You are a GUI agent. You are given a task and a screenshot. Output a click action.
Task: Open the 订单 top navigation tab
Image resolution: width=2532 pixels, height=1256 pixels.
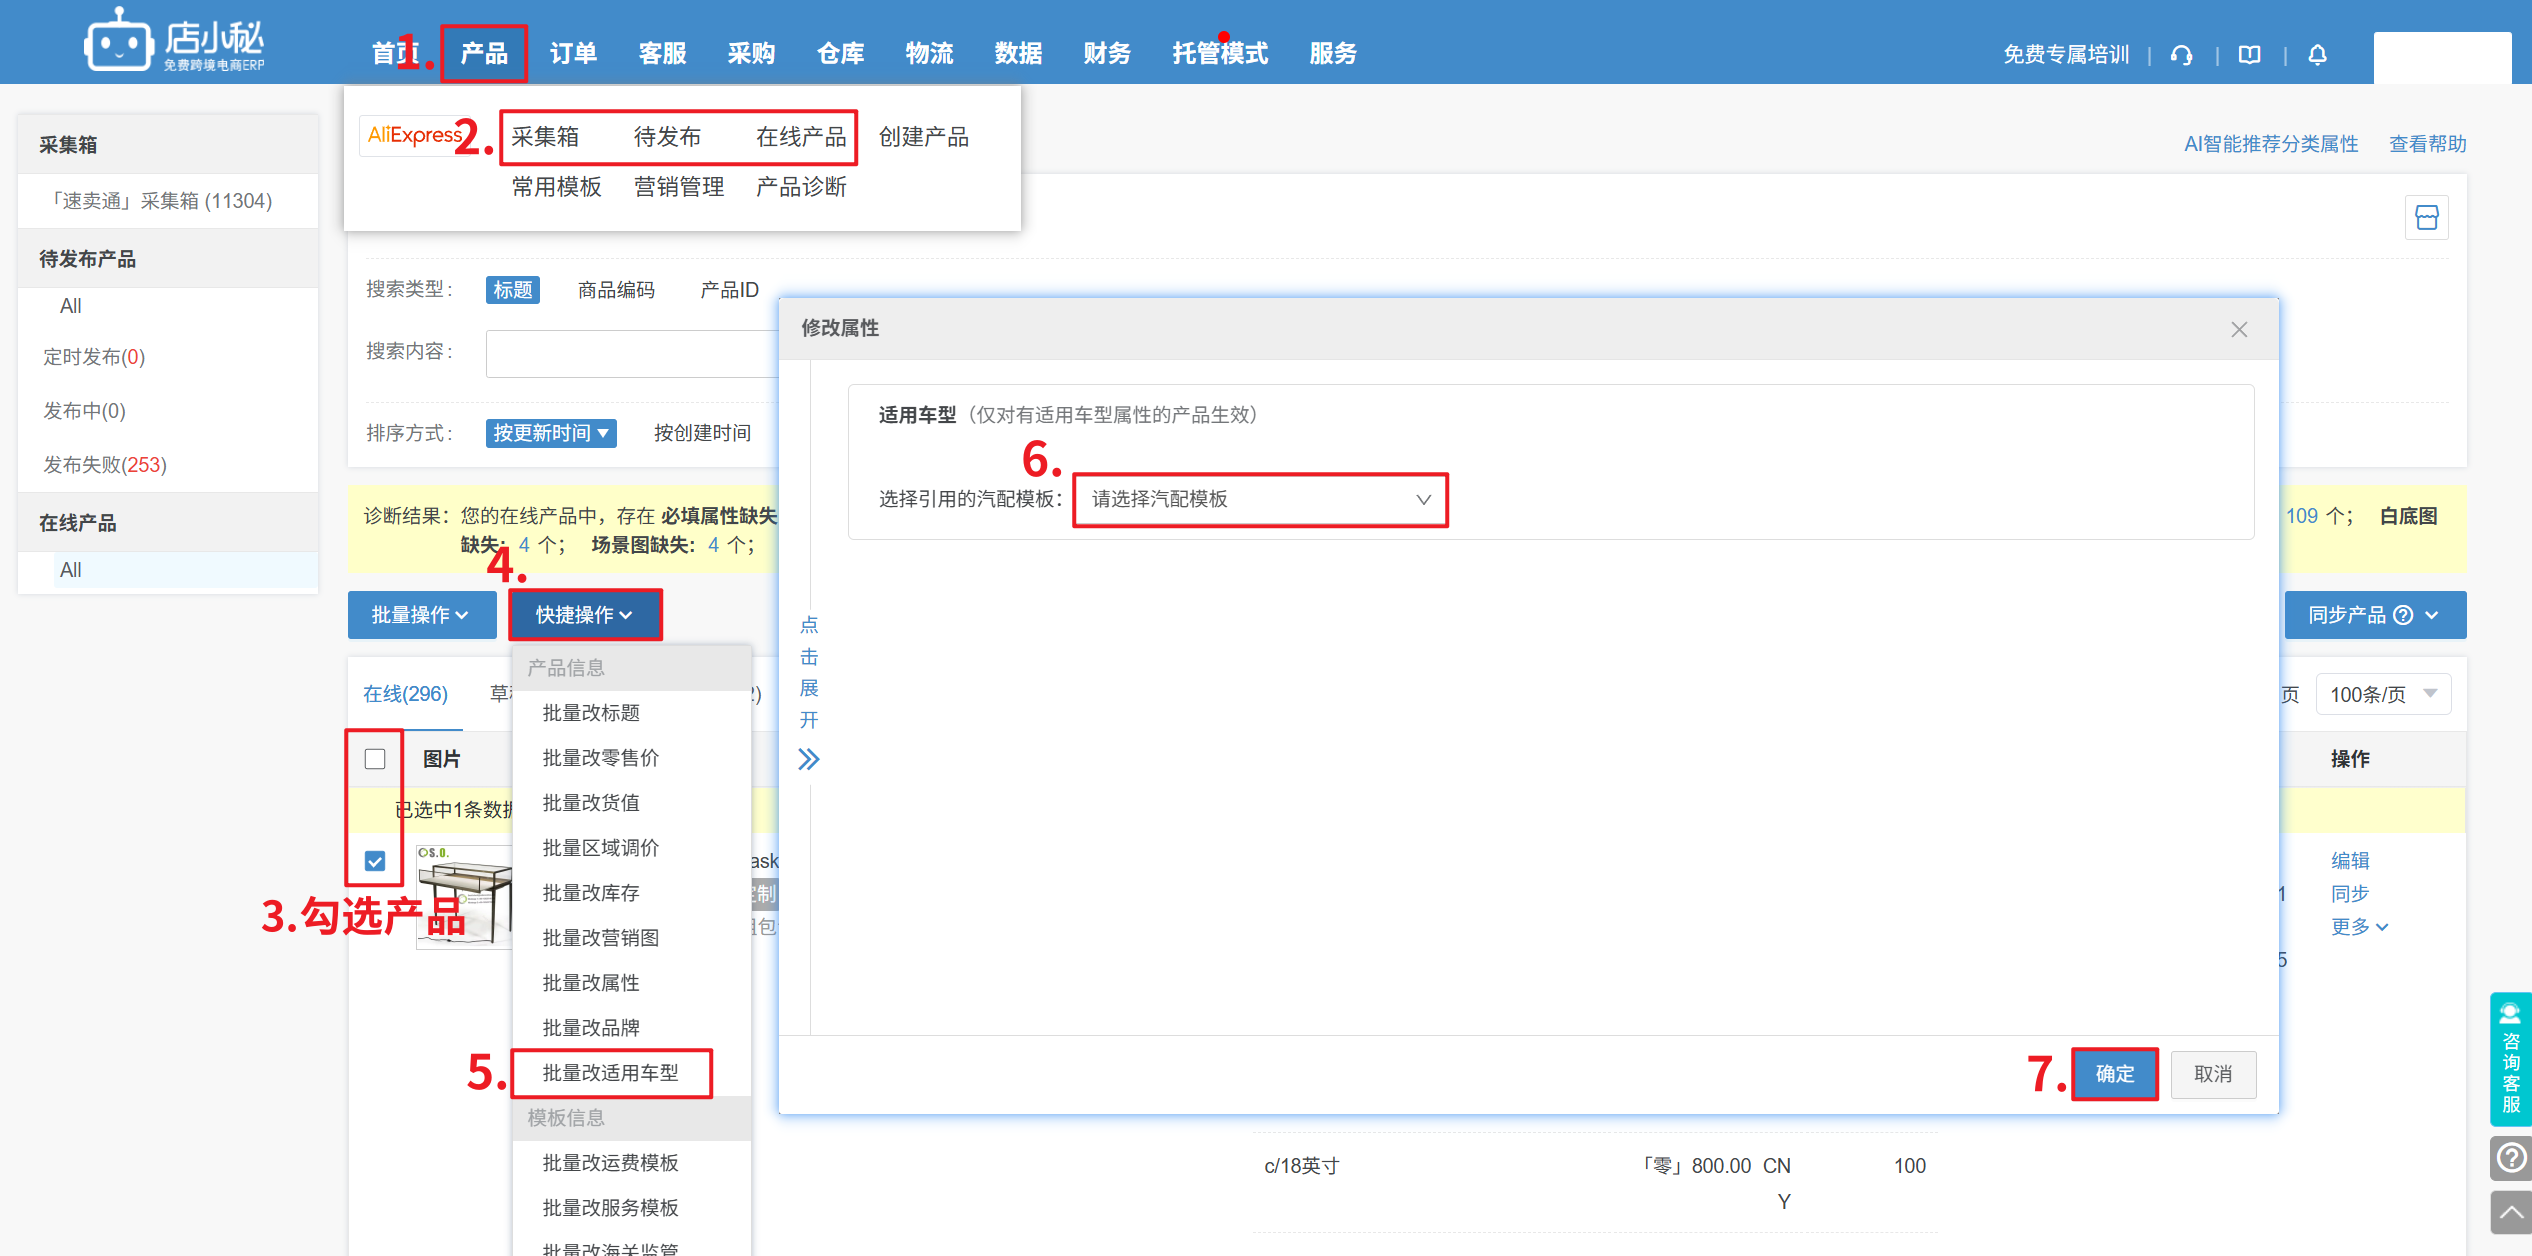pos(573,53)
